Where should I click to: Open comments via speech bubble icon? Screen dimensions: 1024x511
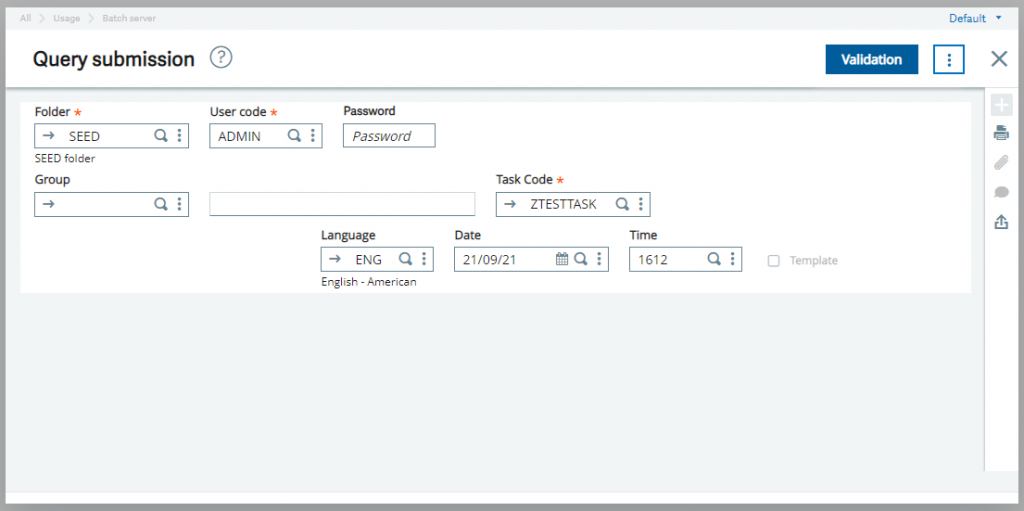(1001, 192)
